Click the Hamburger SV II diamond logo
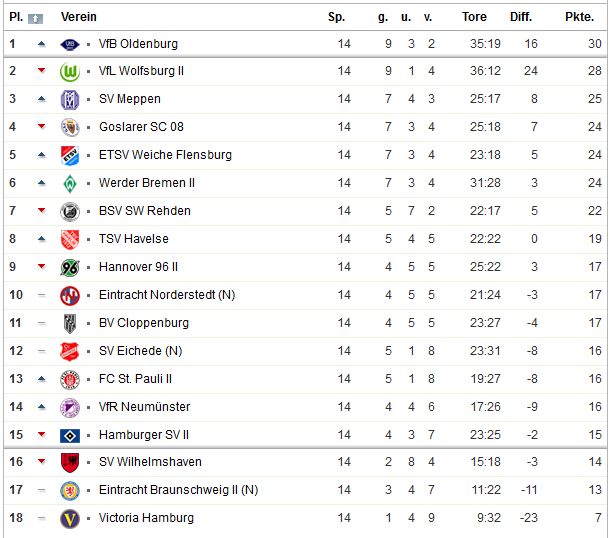The height and width of the screenshot is (538, 610). coord(70,436)
